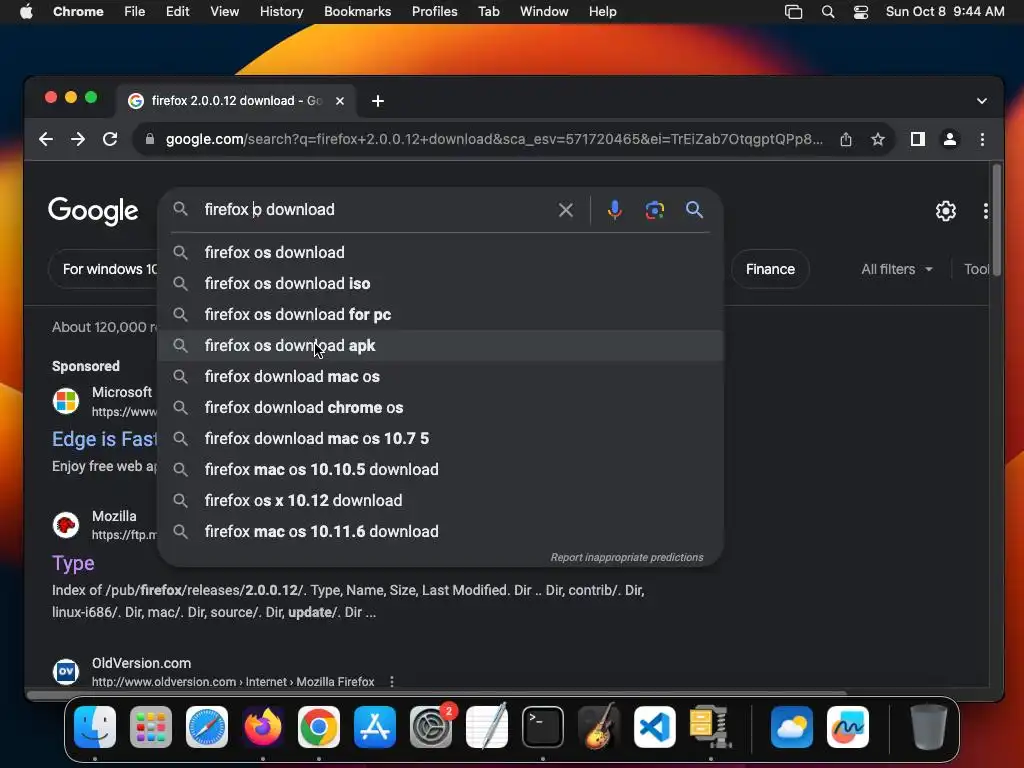Viewport: 1024px width, 768px height.
Task: Reload the current page
Action: point(110,139)
